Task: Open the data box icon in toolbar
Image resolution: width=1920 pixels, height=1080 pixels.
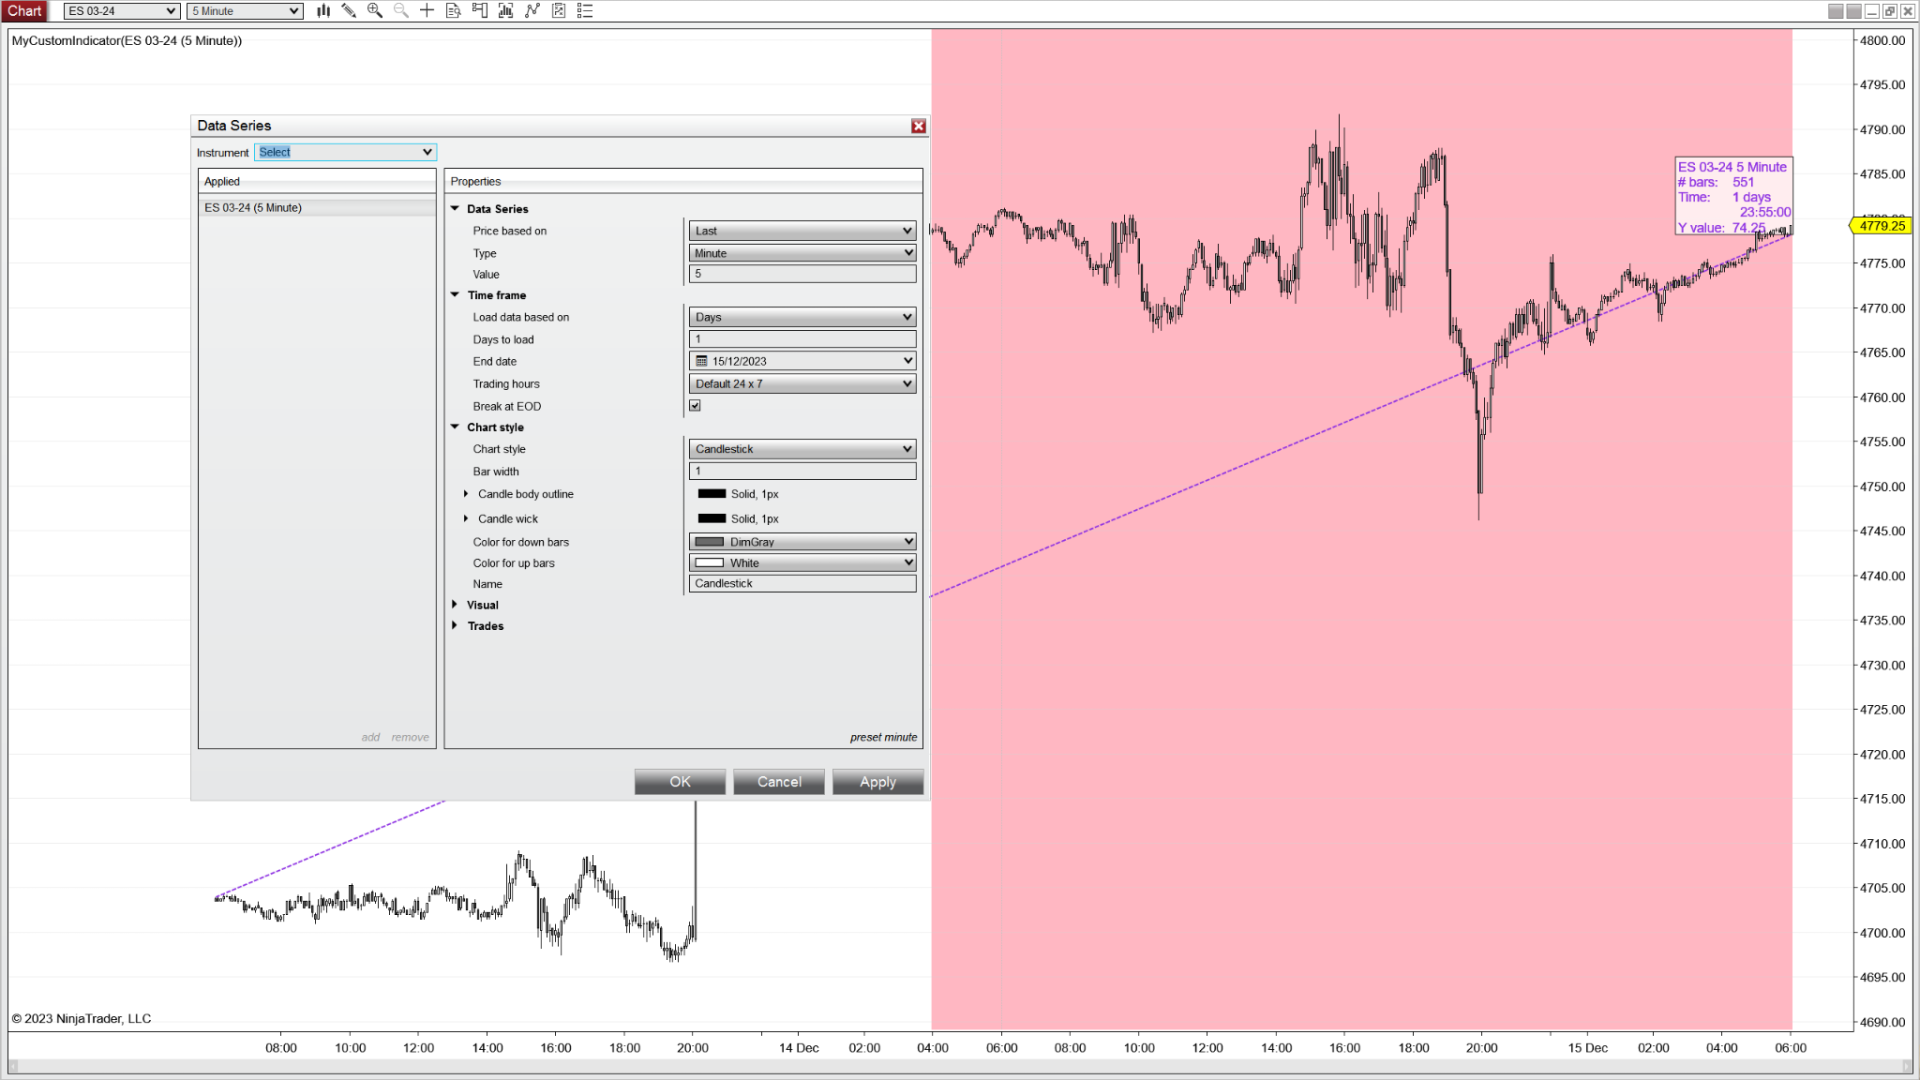Action: pyautogui.click(x=453, y=11)
